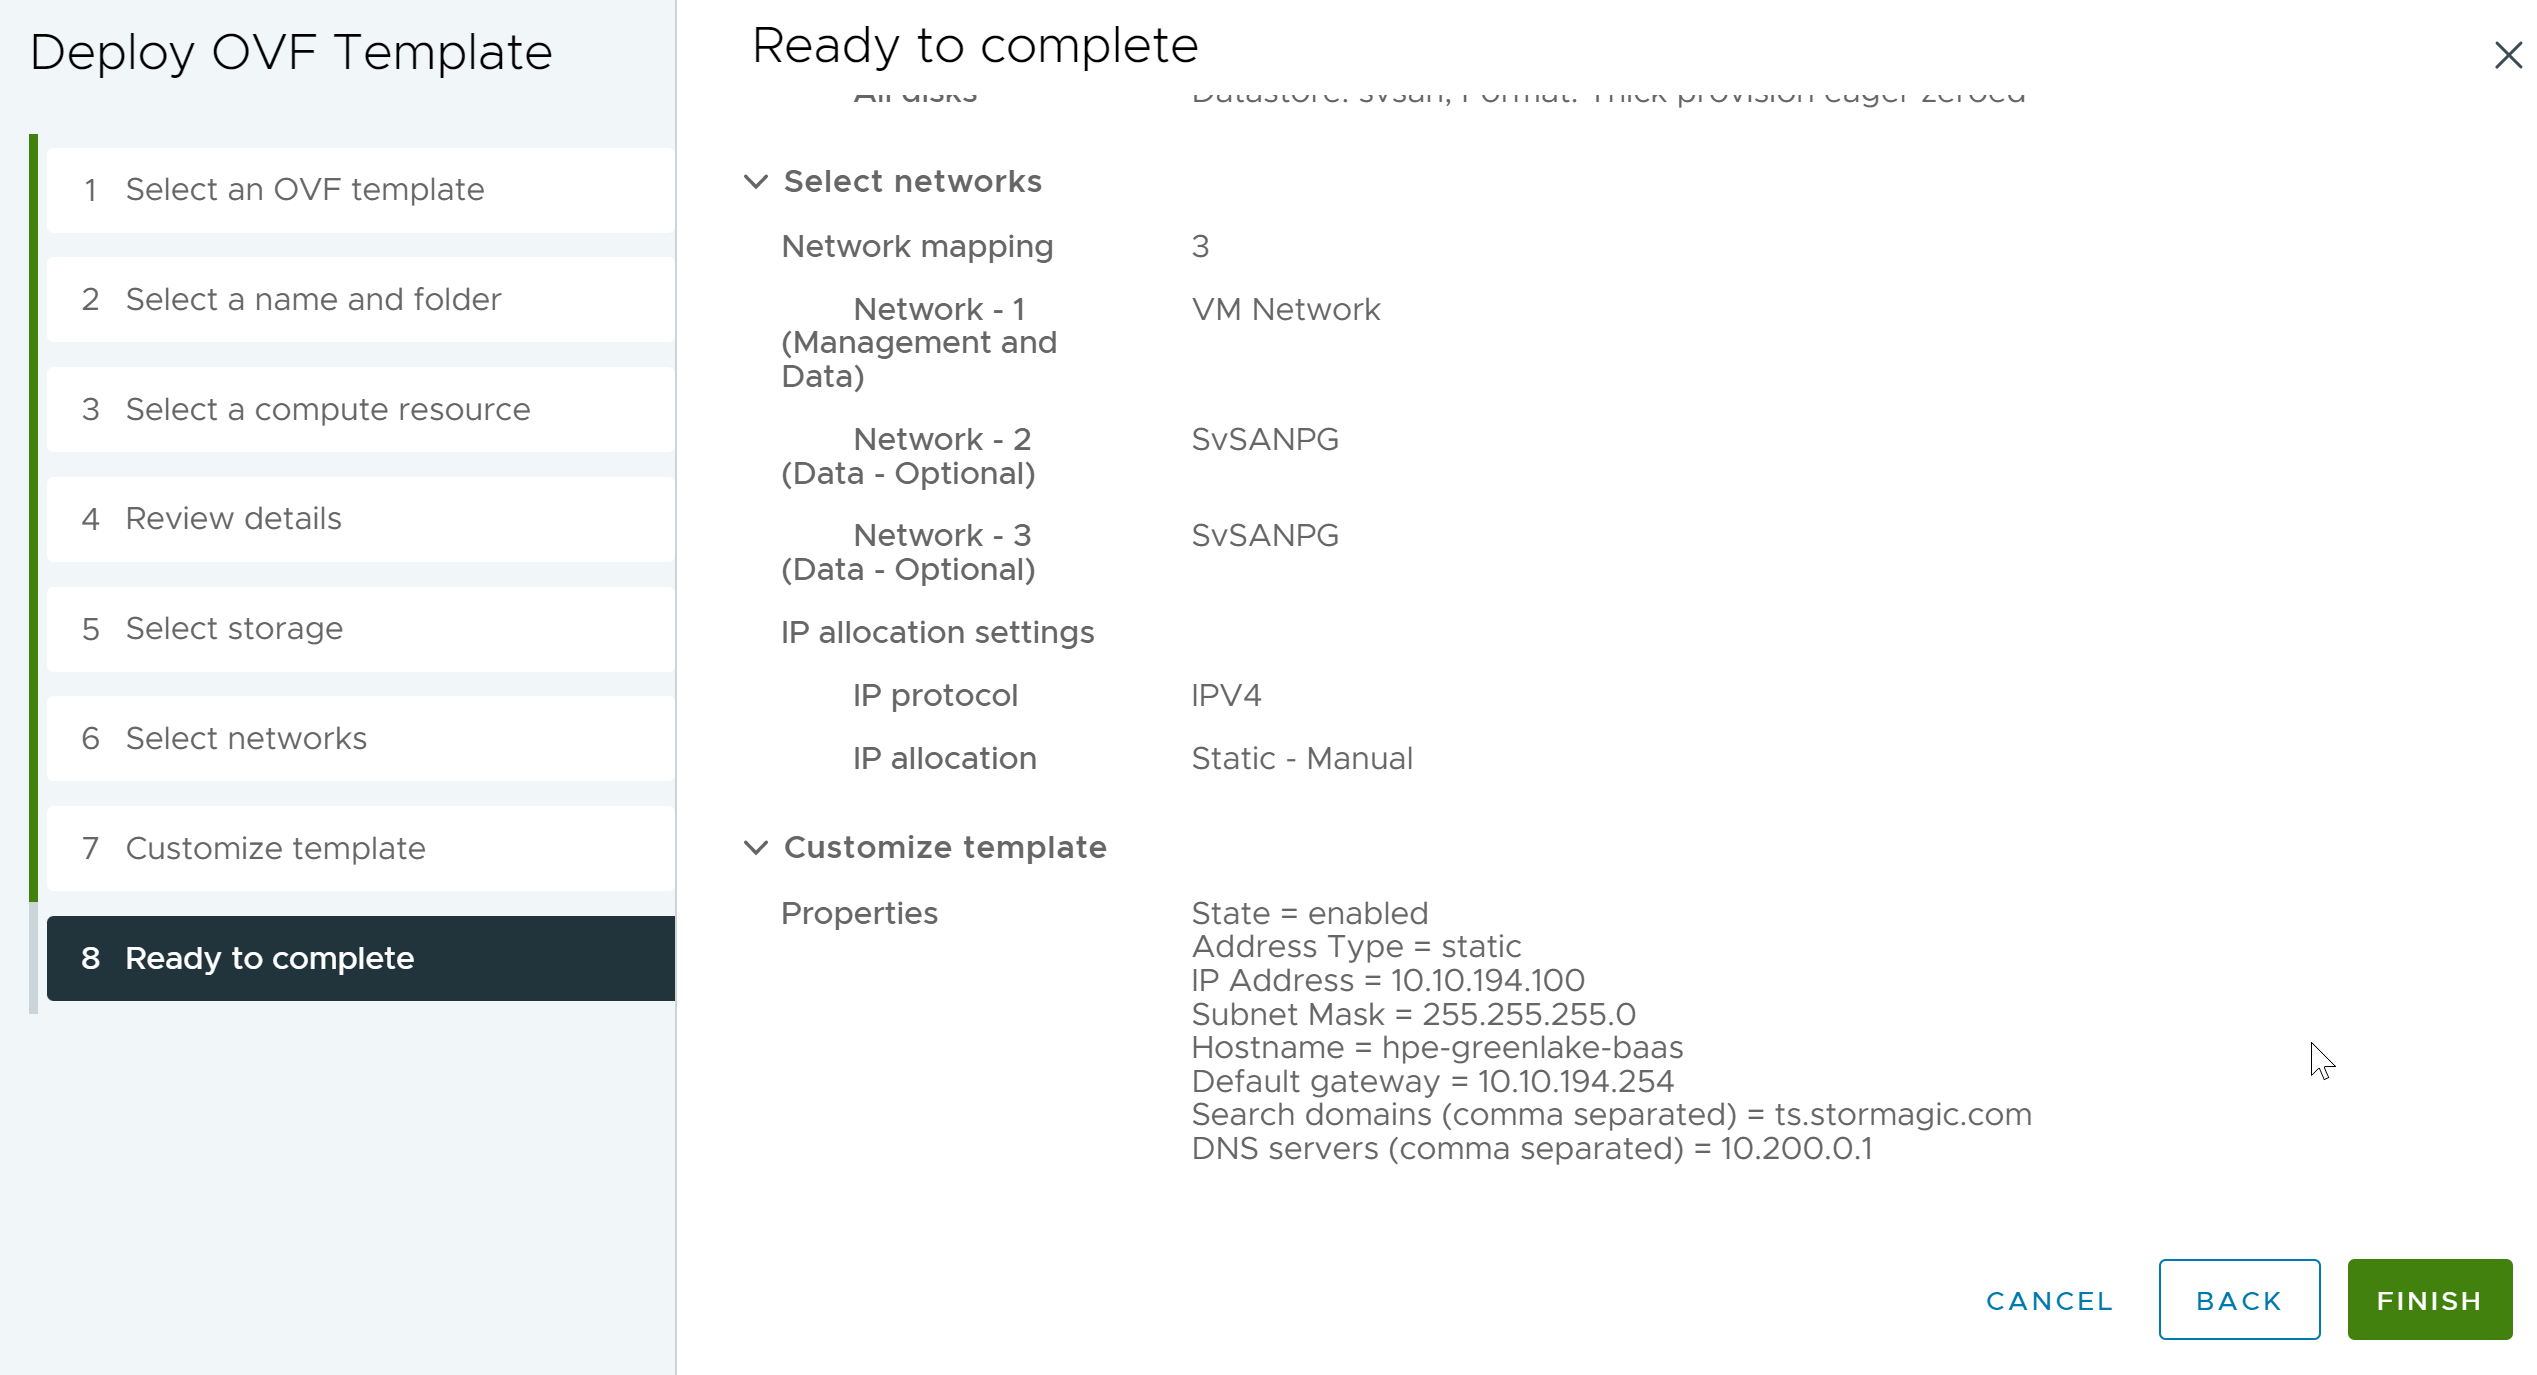Click the CANCEL button
Viewport: 2537px width, 1375px height.
click(2049, 1301)
